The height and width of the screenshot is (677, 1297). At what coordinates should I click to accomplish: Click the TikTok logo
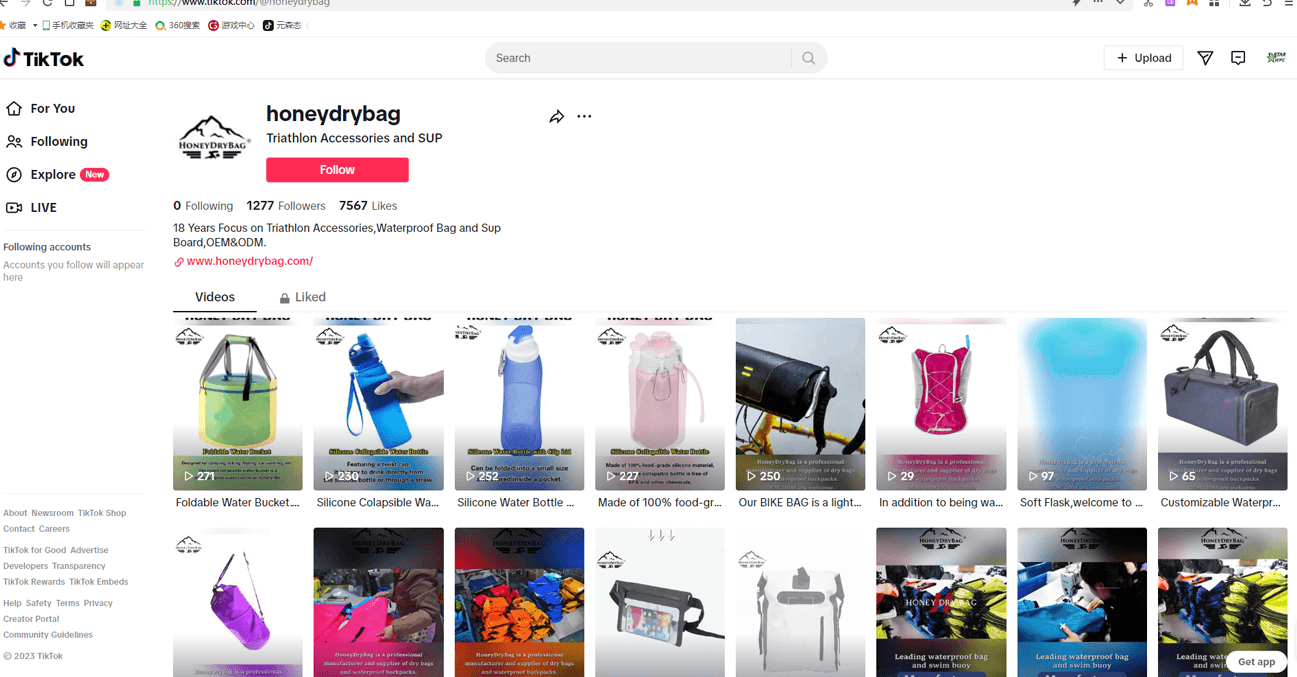click(43, 58)
